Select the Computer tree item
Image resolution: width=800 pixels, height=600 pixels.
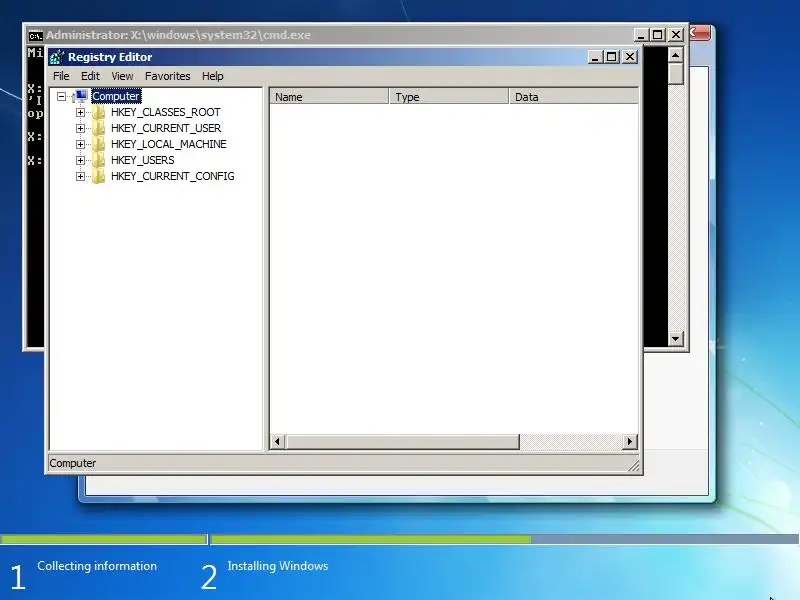click(116, 96)
